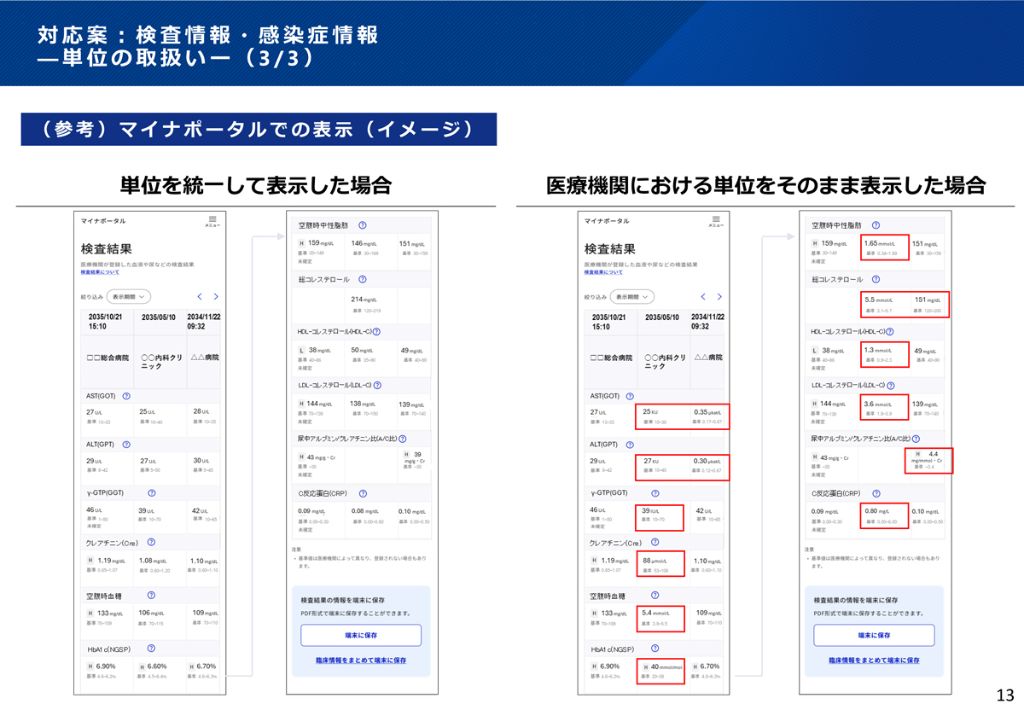Click 端末に保存 button in unified-units mockup
This screenshot has height=709, width=1024.
click(360, 635)
